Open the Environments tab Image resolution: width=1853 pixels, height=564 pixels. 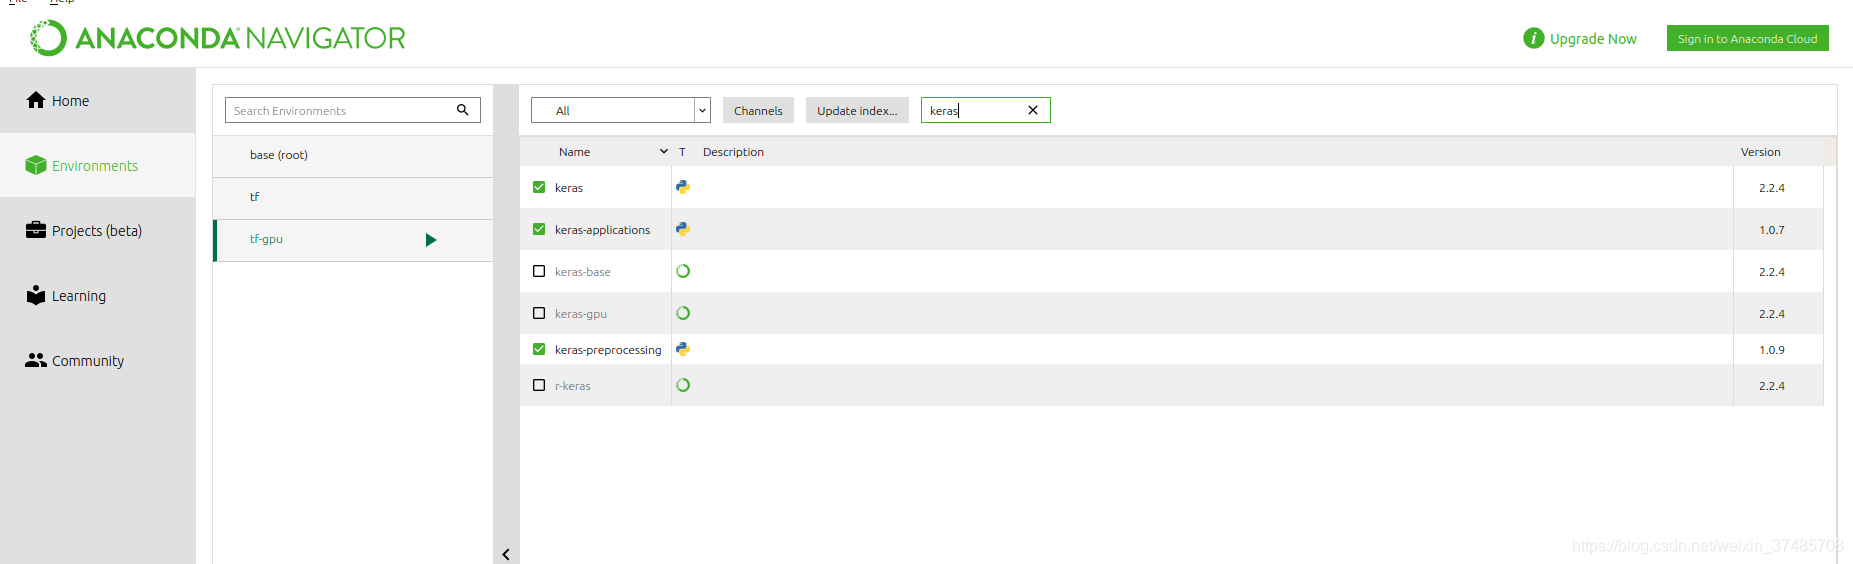click(x=98, y=166)
